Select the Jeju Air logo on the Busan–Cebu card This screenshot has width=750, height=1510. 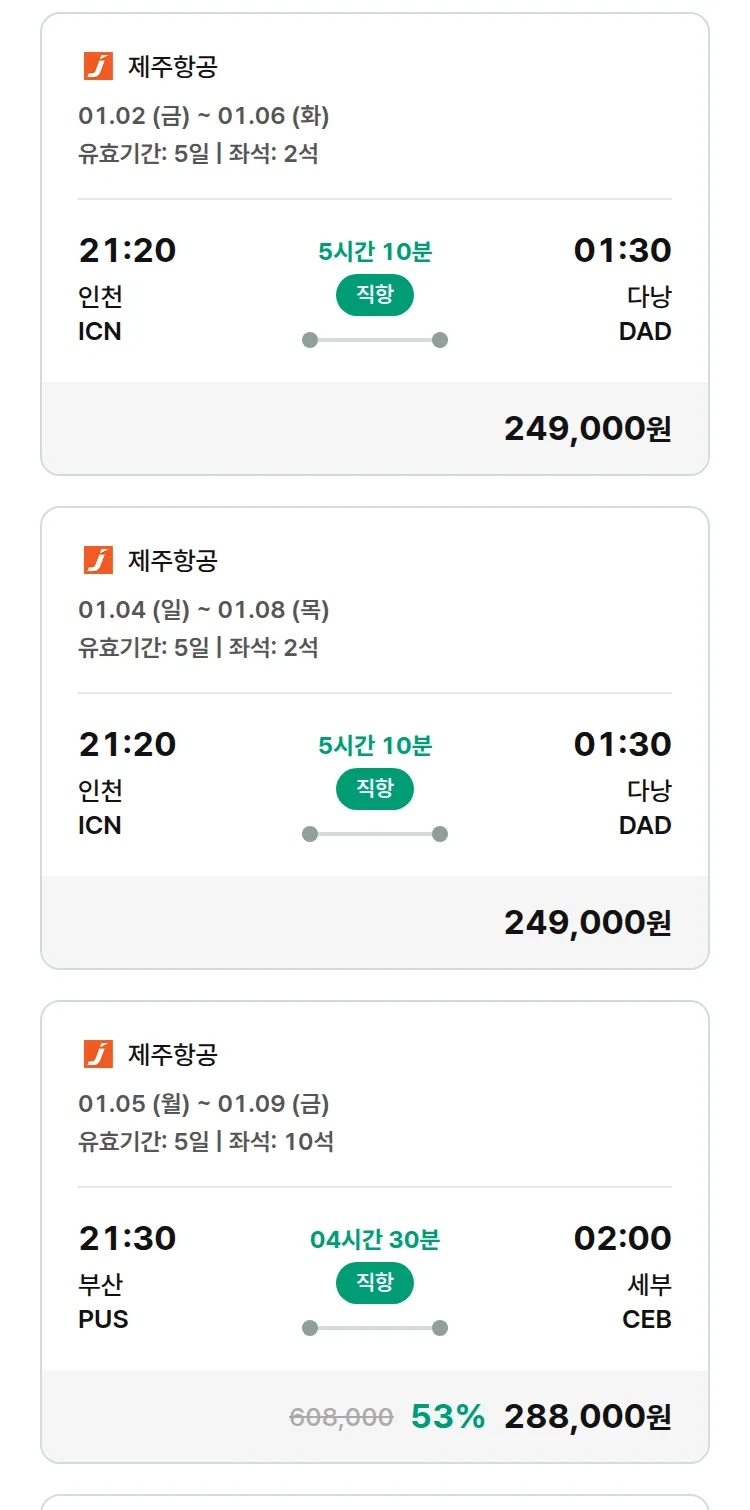[98, 1054]
